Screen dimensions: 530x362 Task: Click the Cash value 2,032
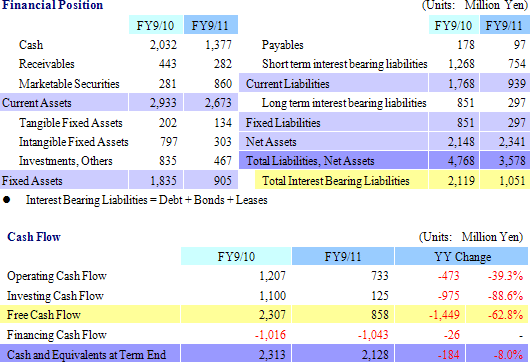coord(163,45)
